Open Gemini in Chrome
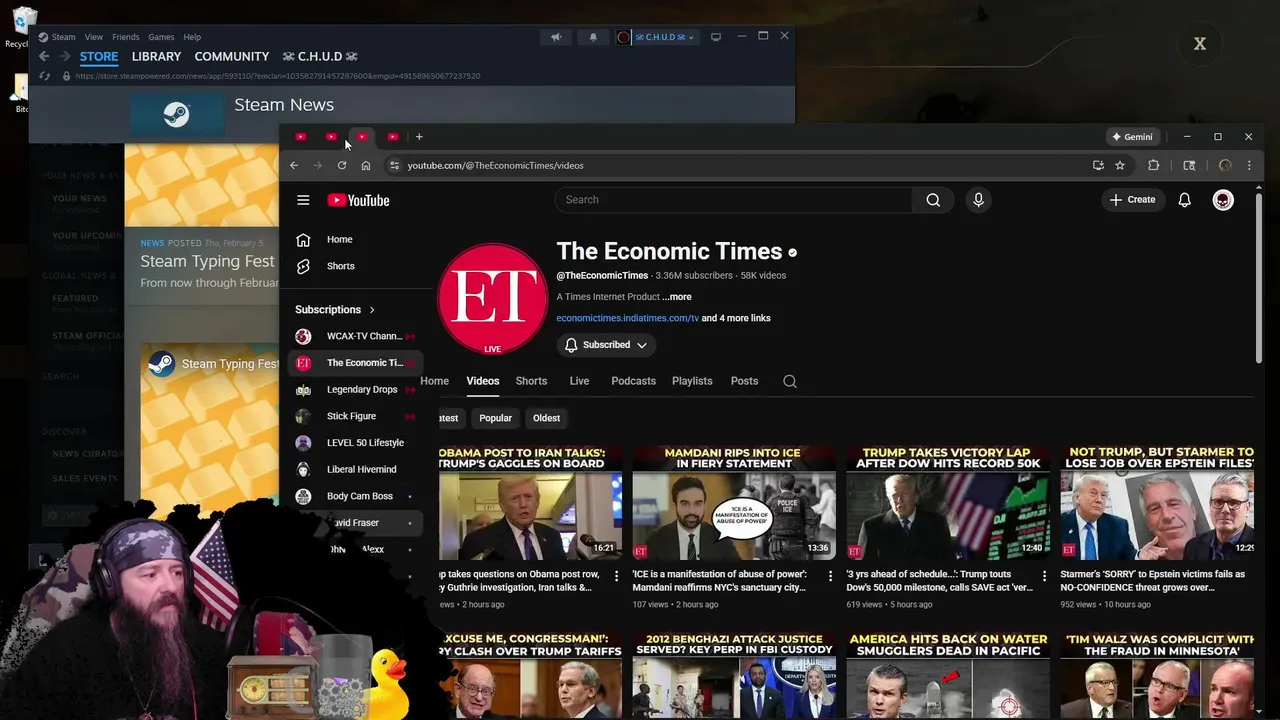1280x720 pixels. 1132,137
